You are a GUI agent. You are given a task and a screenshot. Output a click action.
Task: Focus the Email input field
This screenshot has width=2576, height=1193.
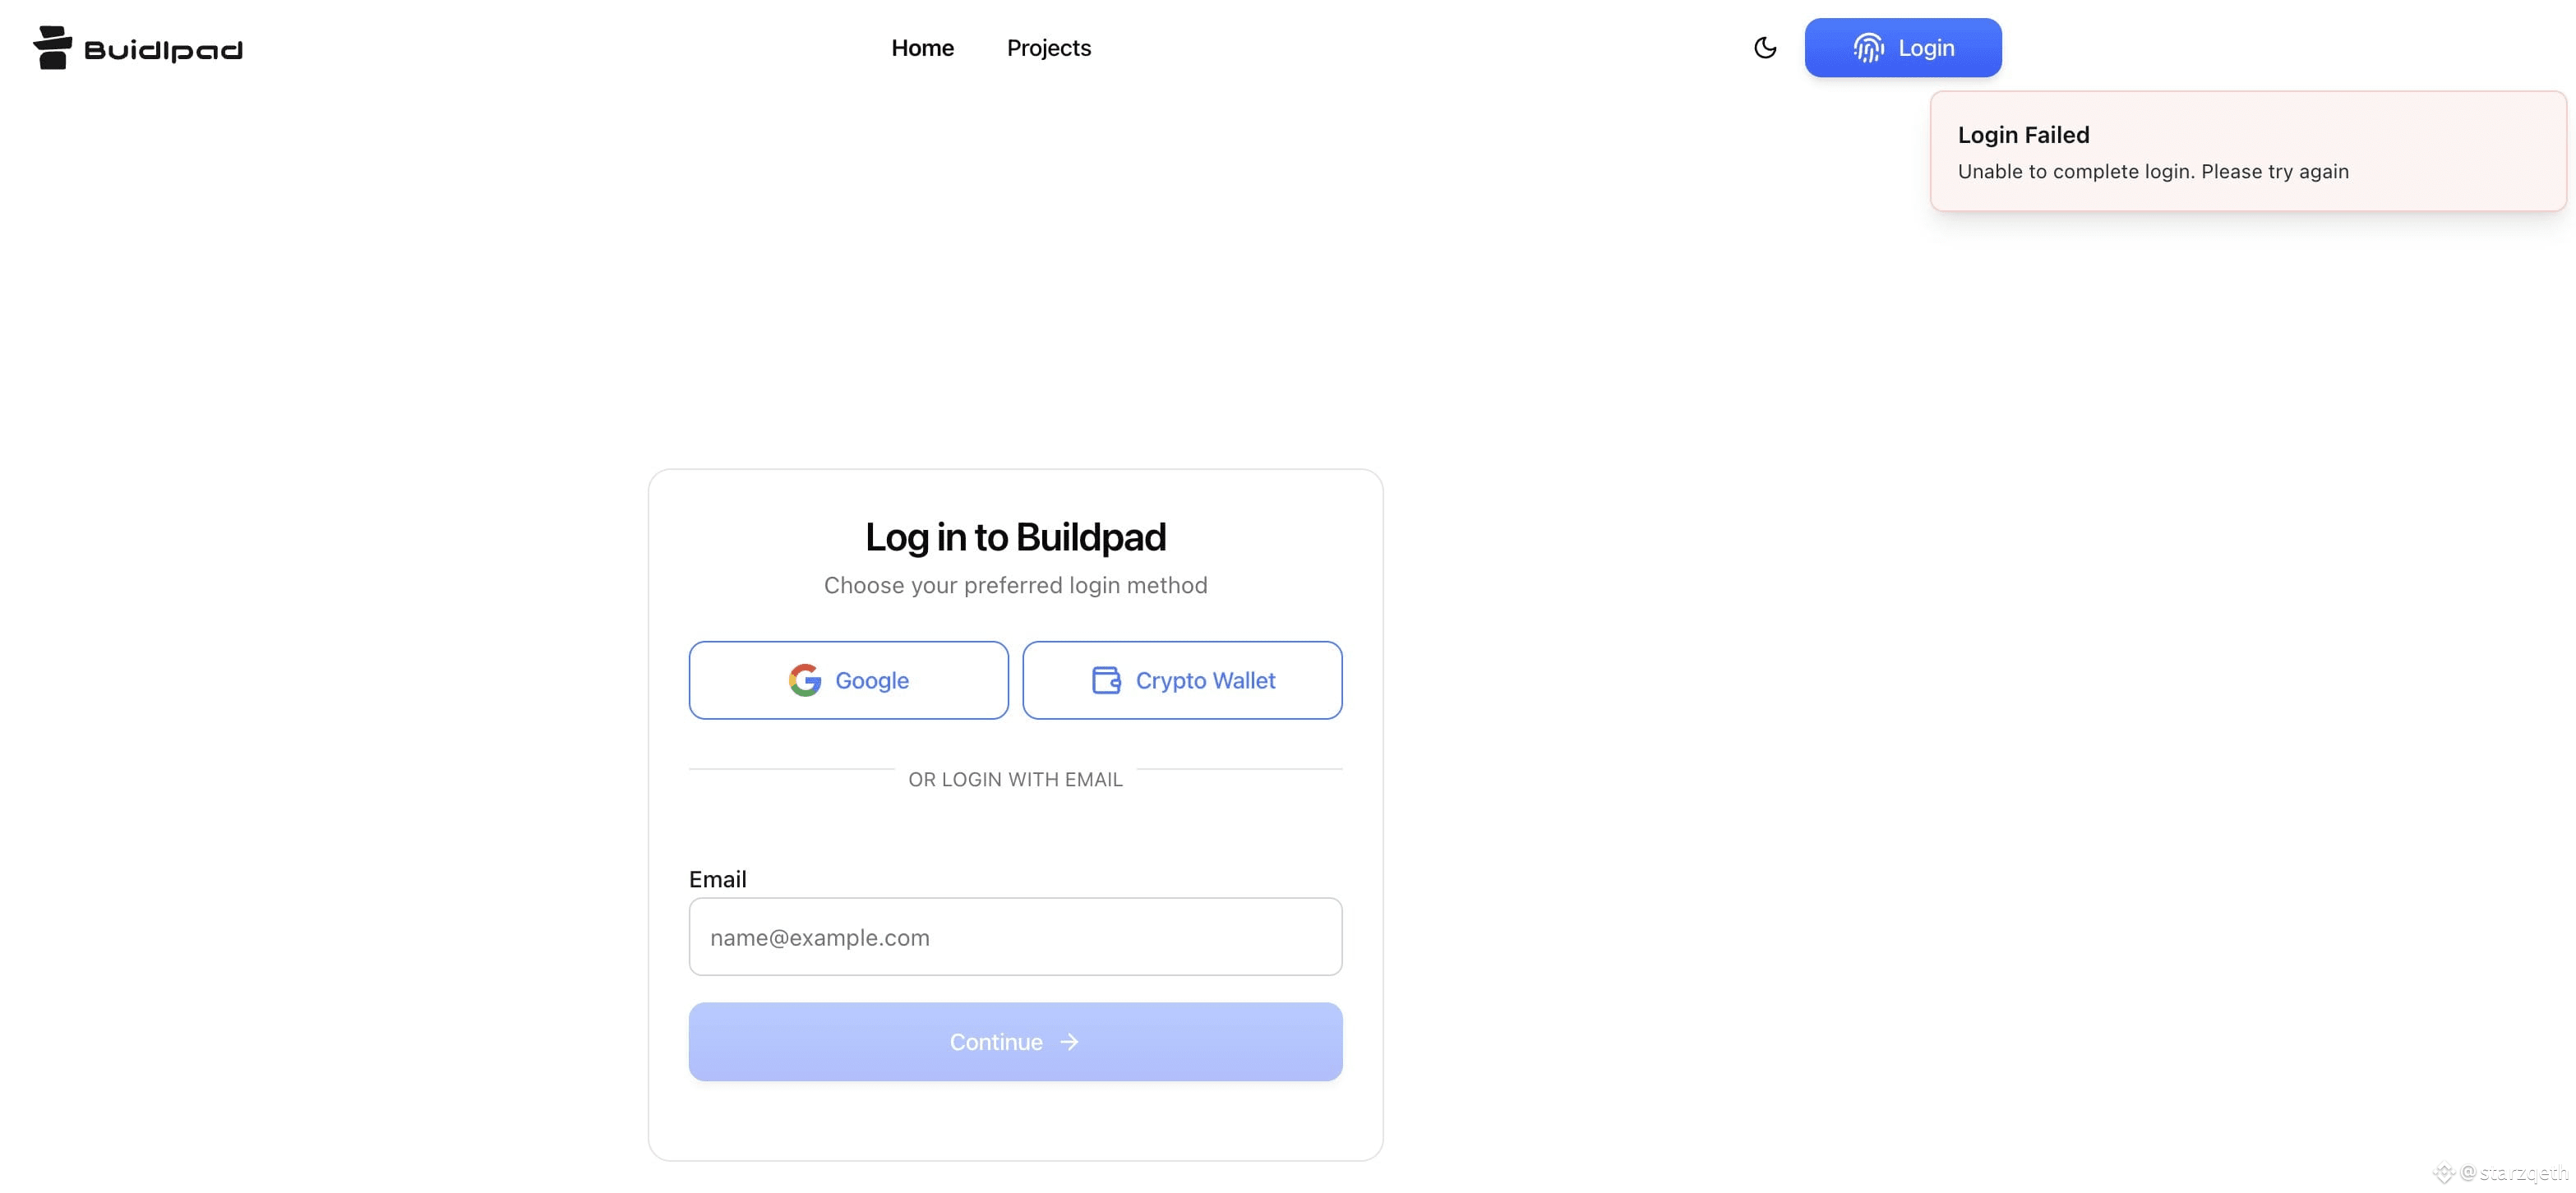[x=1015, y=937]
